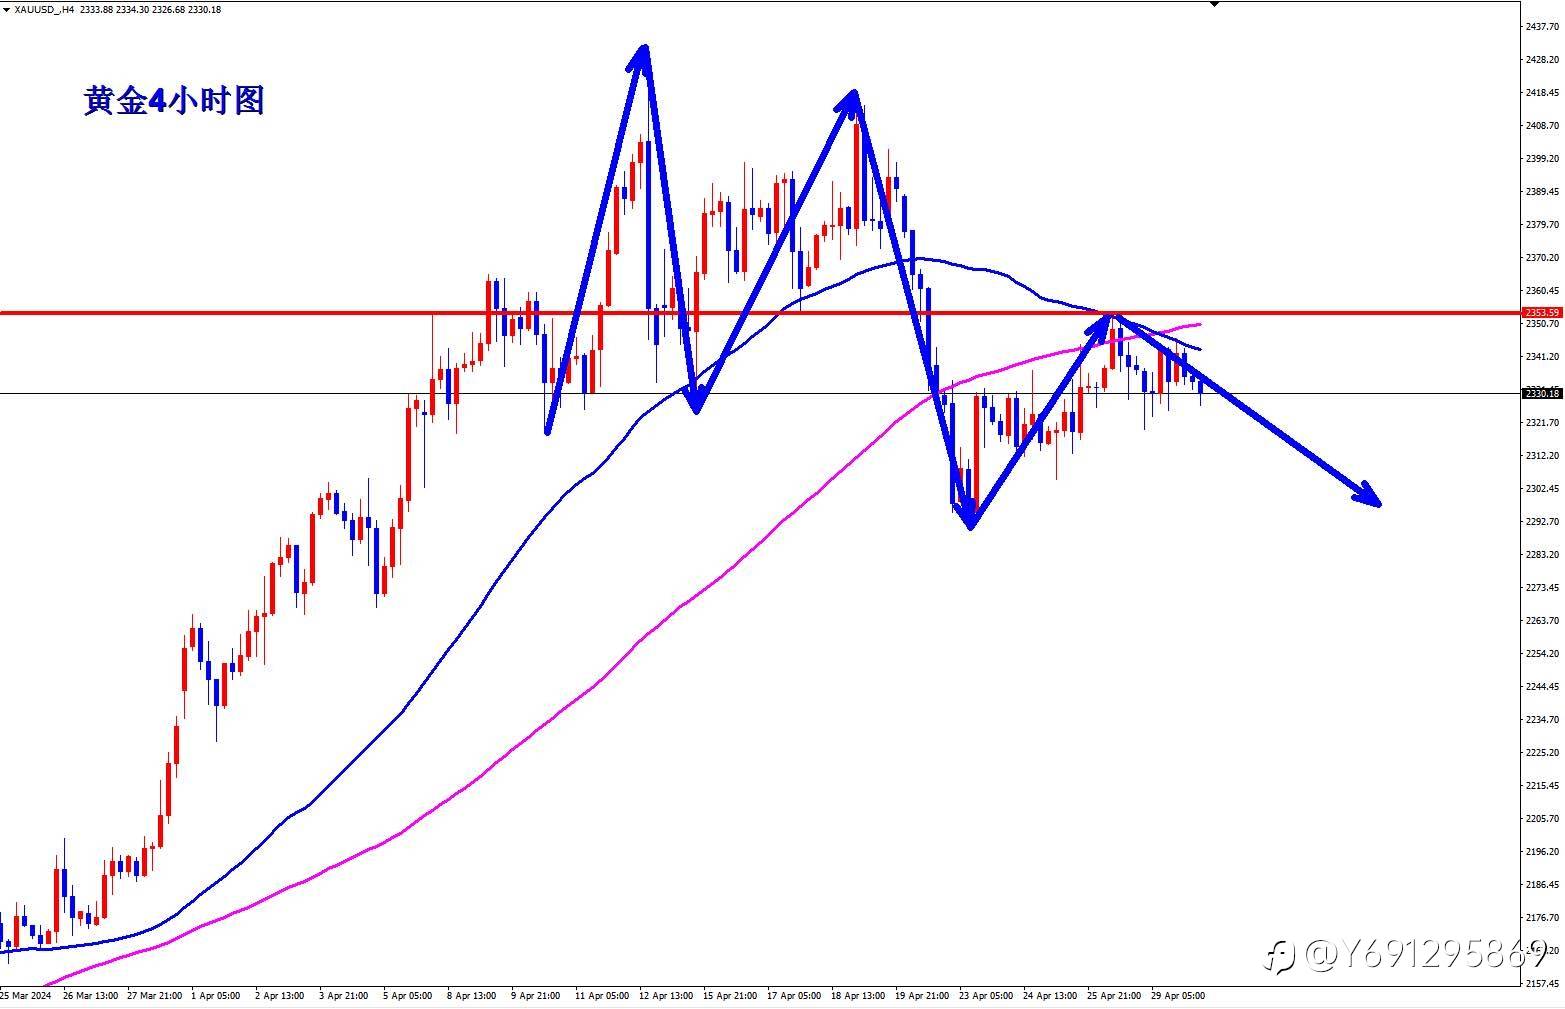Click the 2273.45 price axis label
The height and width of the screenshot is (1009, 1565).
coord(1543,588)
